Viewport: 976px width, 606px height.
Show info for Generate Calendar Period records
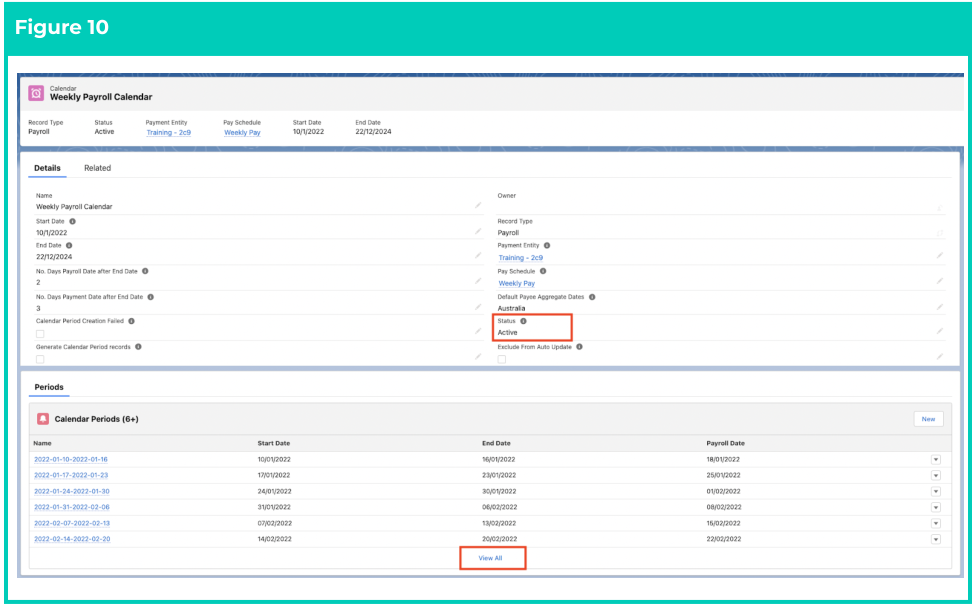(x=138, y=347)
